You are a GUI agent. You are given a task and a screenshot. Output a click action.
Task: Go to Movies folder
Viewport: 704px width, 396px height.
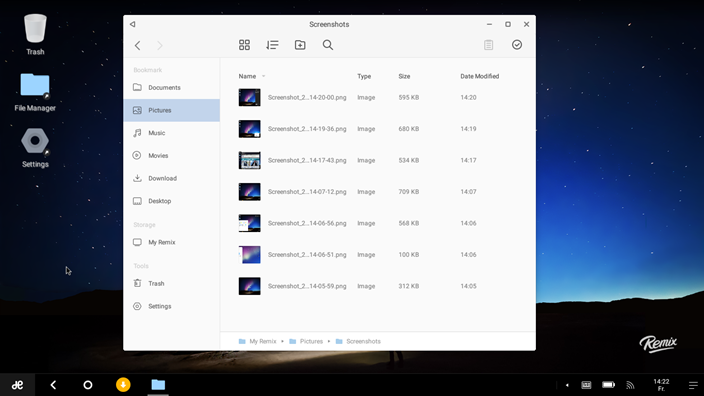click(x=172, y=155)
